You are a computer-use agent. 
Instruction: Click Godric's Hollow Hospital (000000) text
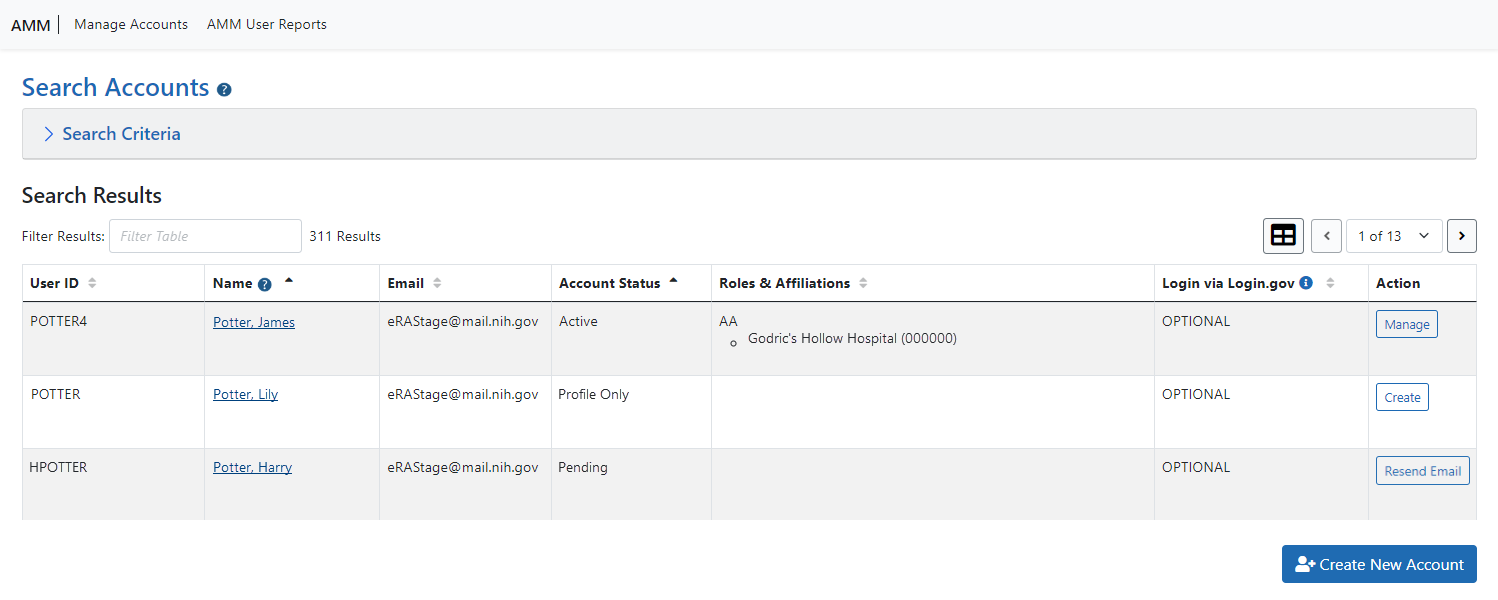[x=852, y=338]
